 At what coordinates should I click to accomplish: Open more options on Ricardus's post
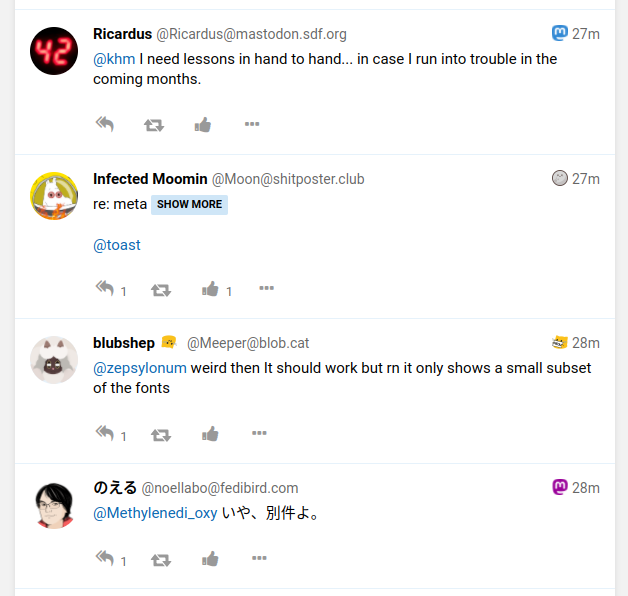click(x=252, y=124)
